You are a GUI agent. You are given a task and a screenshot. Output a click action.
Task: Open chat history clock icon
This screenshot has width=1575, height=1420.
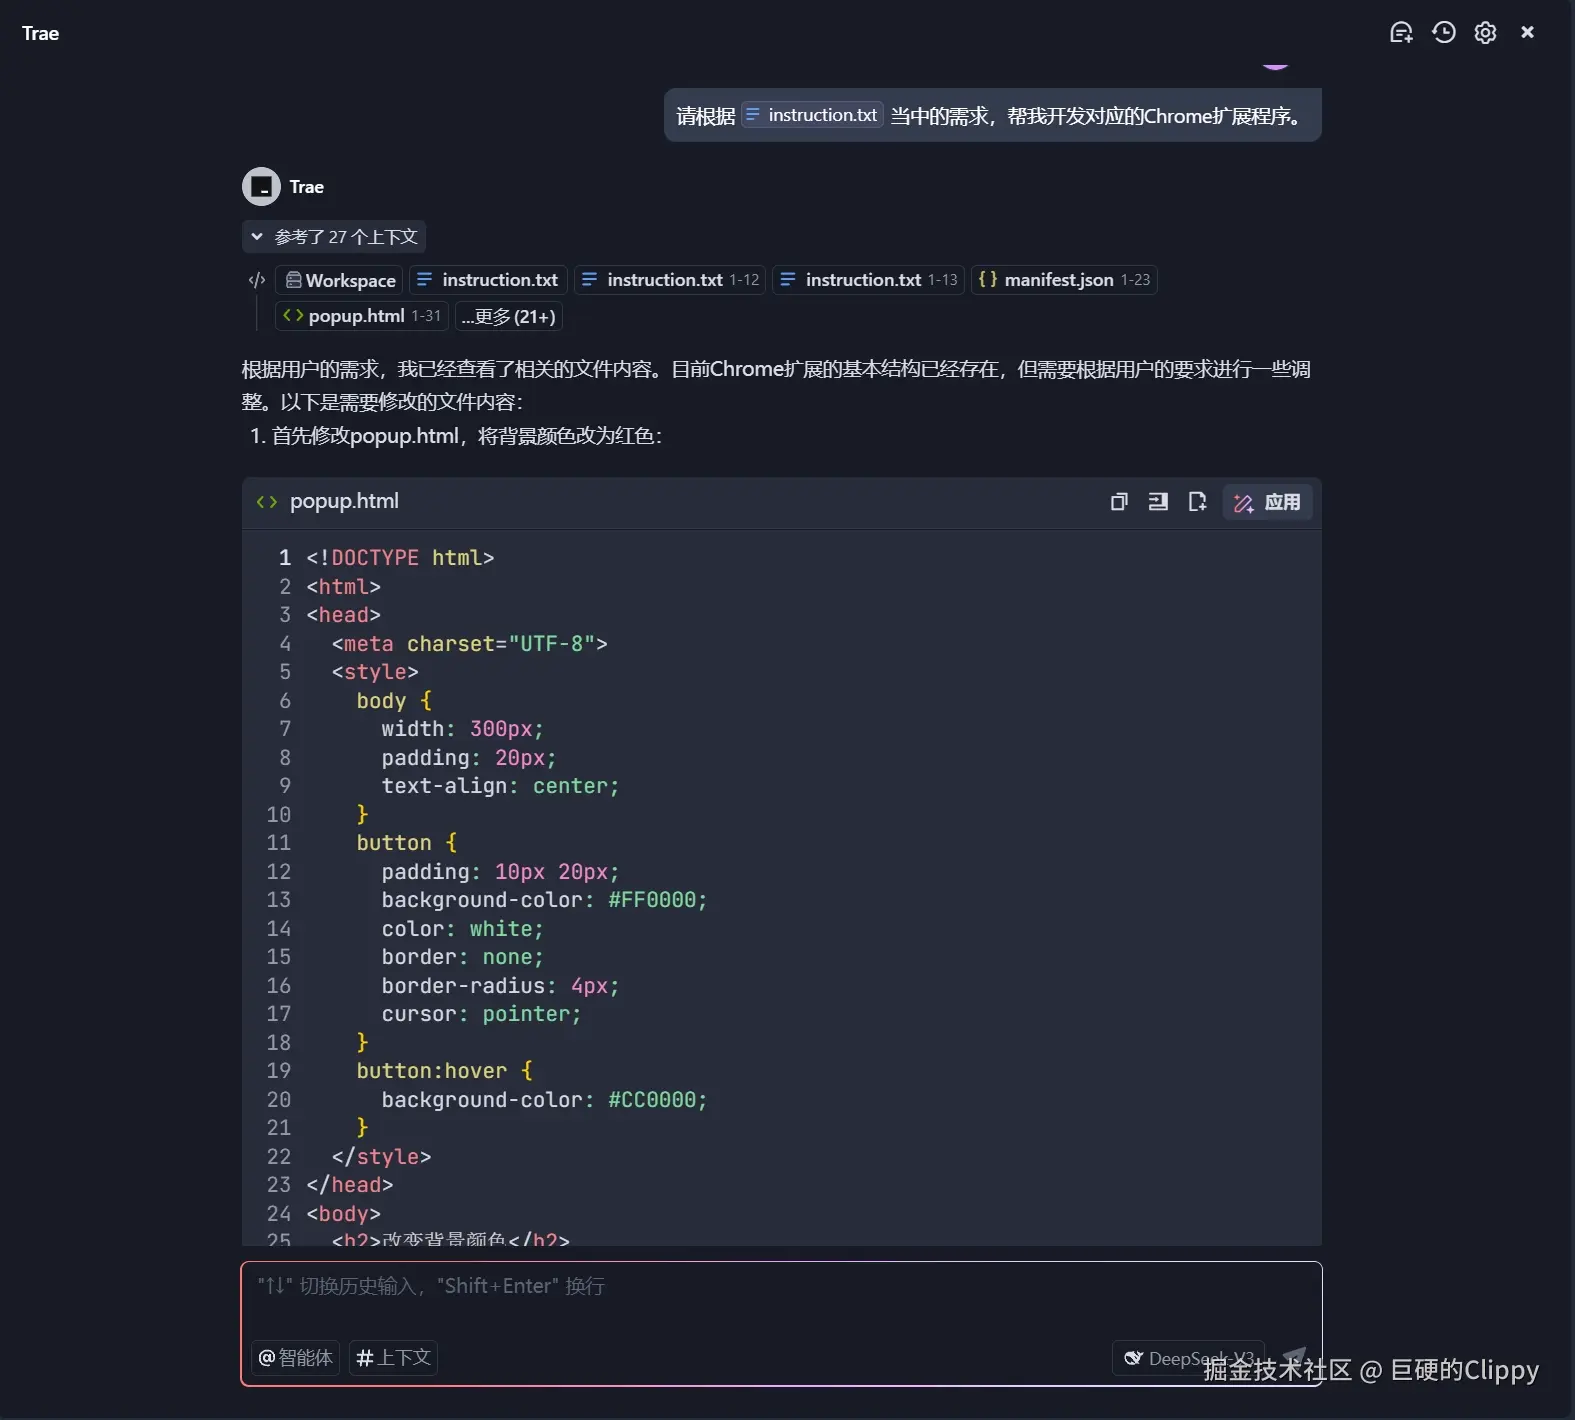click(1443, 33)
